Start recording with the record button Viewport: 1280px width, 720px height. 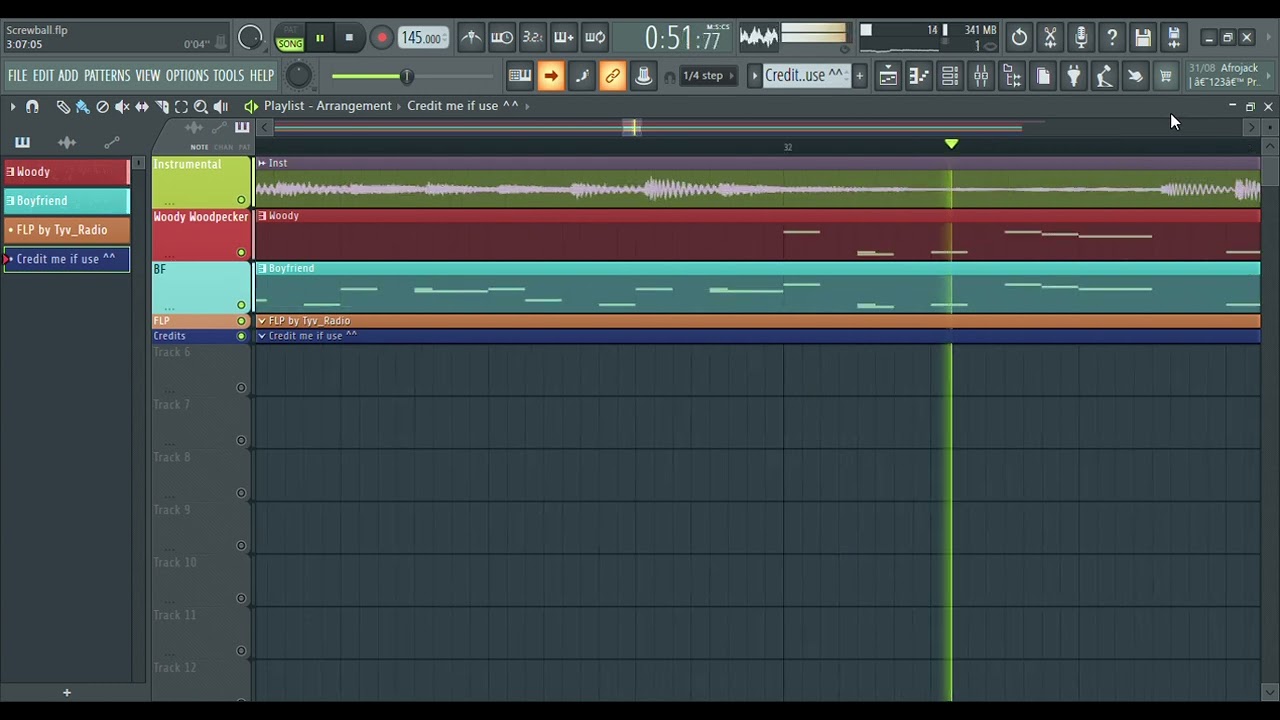pos(381,38)
